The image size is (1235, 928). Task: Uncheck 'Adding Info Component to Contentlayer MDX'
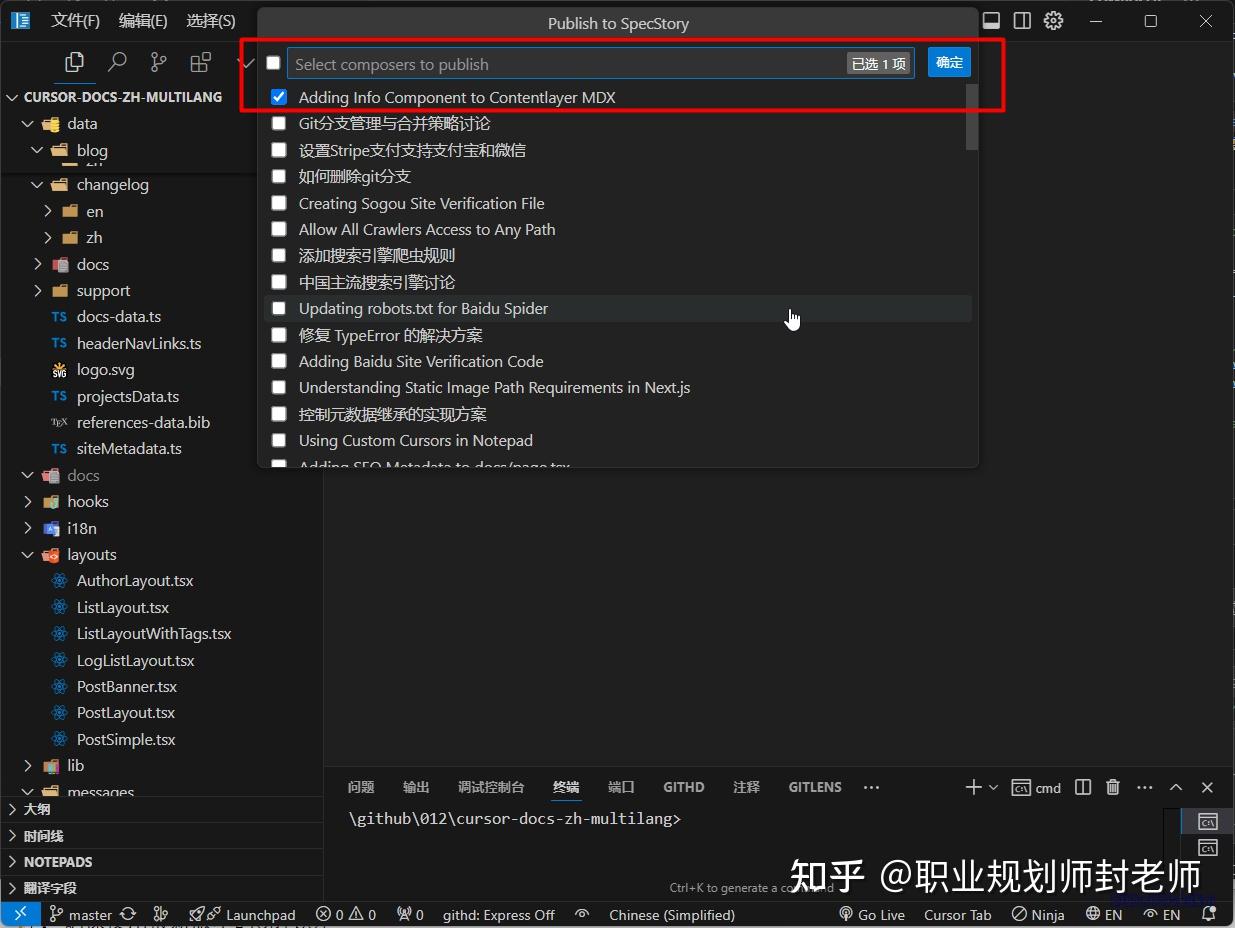click(x=279, y=96)
